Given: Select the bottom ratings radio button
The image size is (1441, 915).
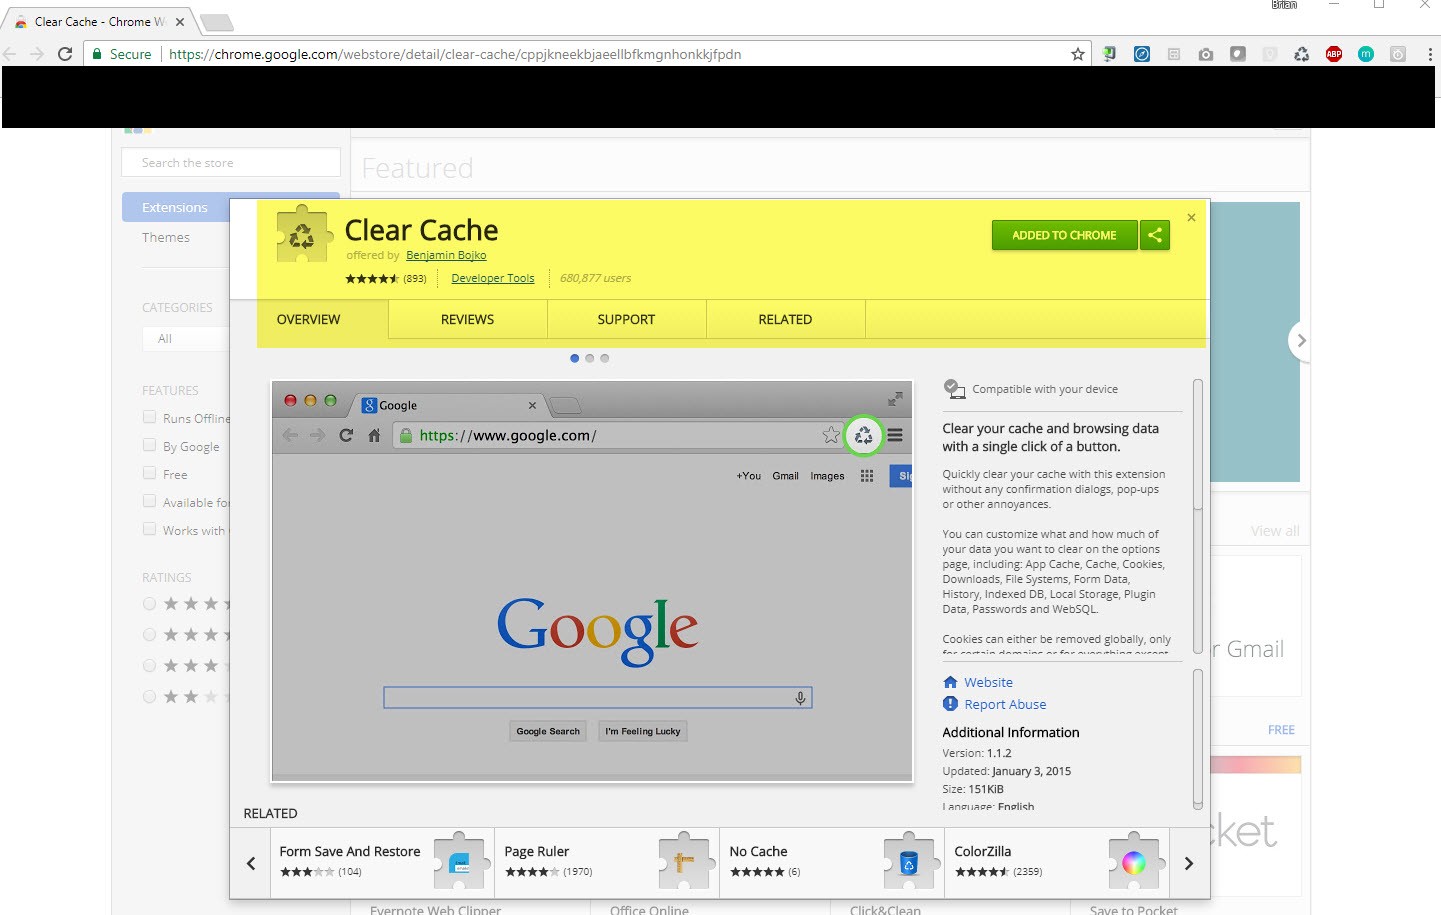Looking at the screenshot, I should click(149, 697).
